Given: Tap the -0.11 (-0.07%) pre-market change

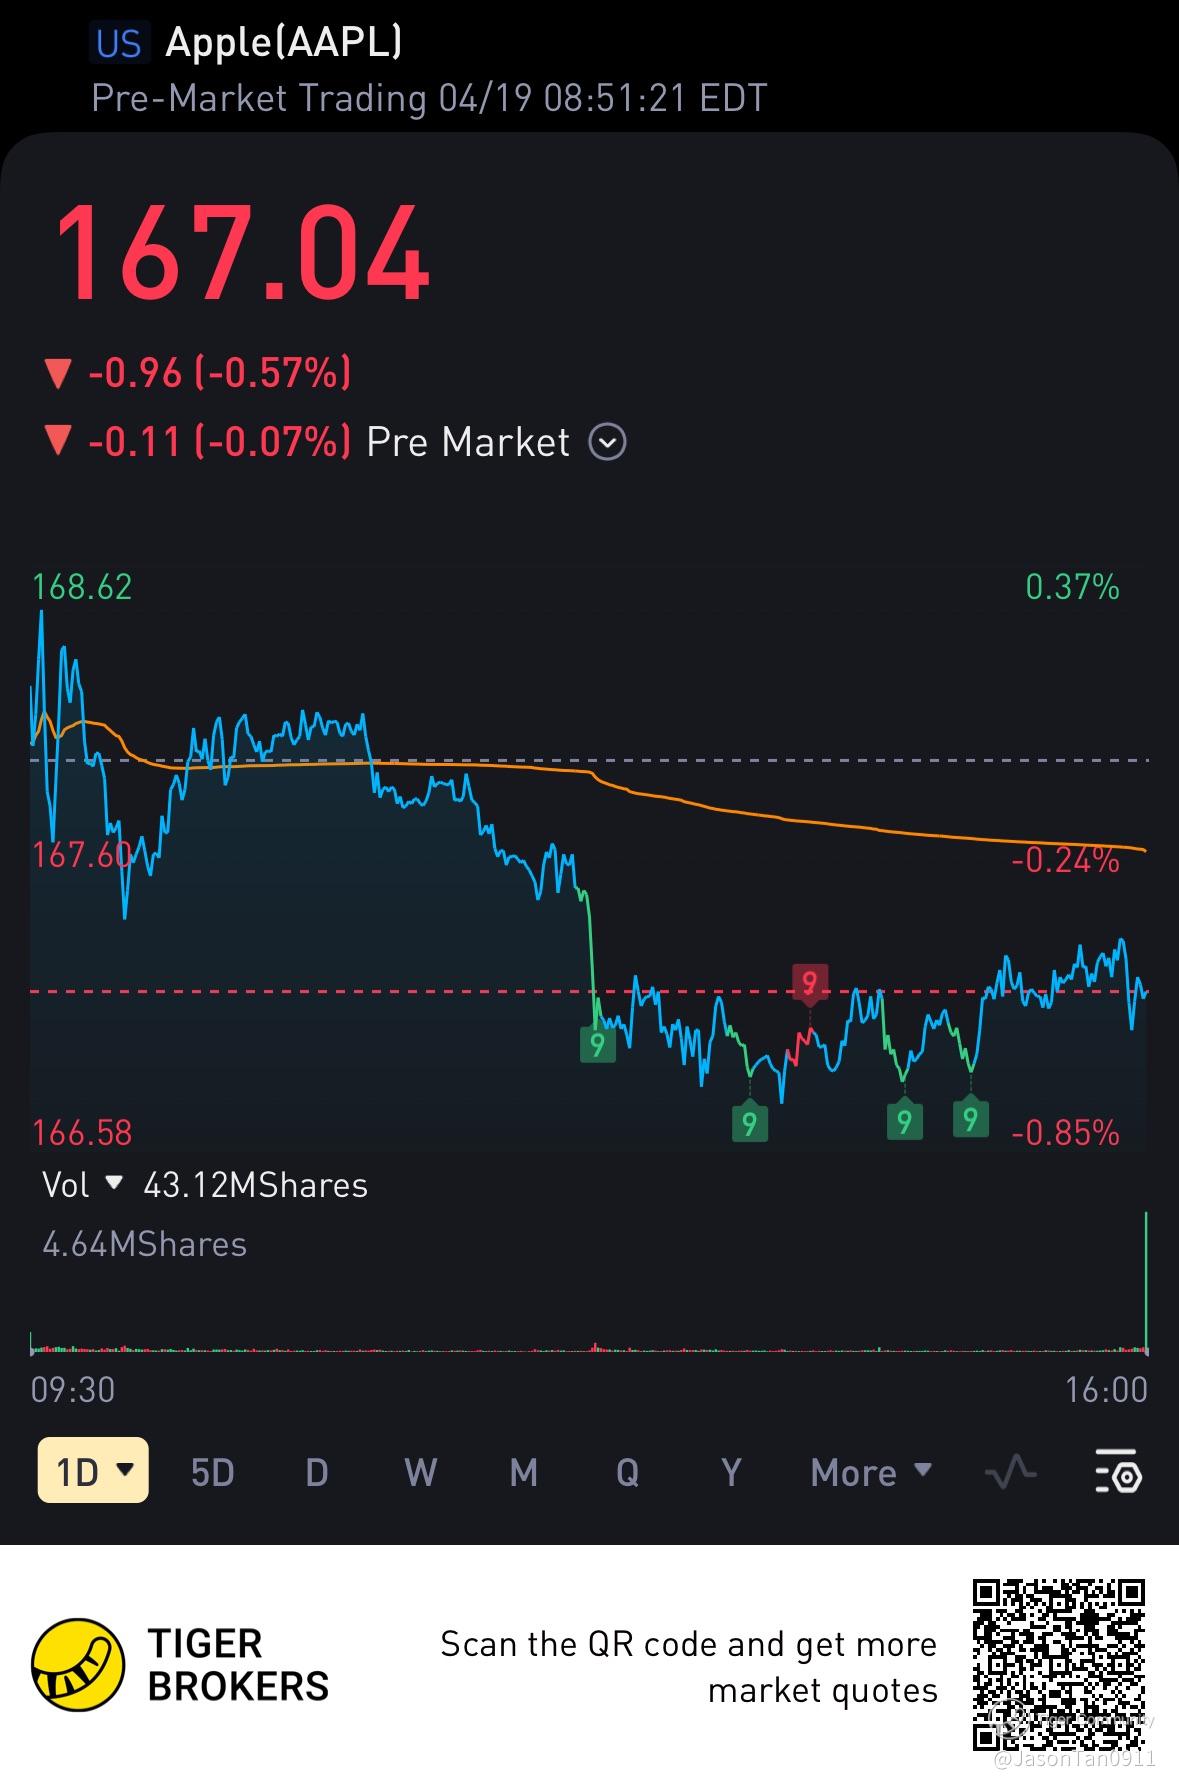Looking at the screenshot, I should pyautogui.click(x=220, y=441).
